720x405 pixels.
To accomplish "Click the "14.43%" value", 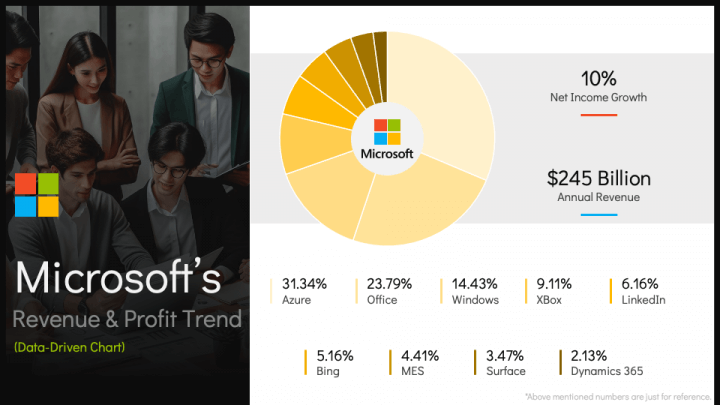I will pyautogui.click(x=474, y=284).
